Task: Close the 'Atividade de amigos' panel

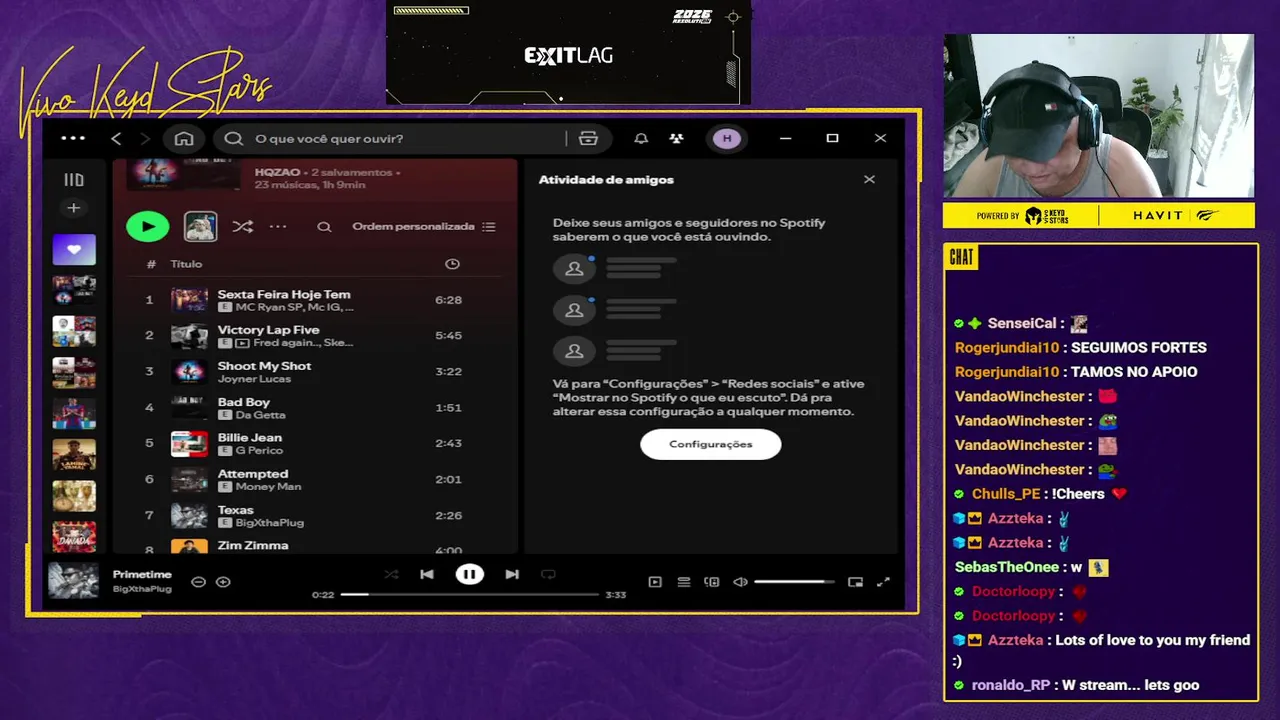Action: [869, 179]
